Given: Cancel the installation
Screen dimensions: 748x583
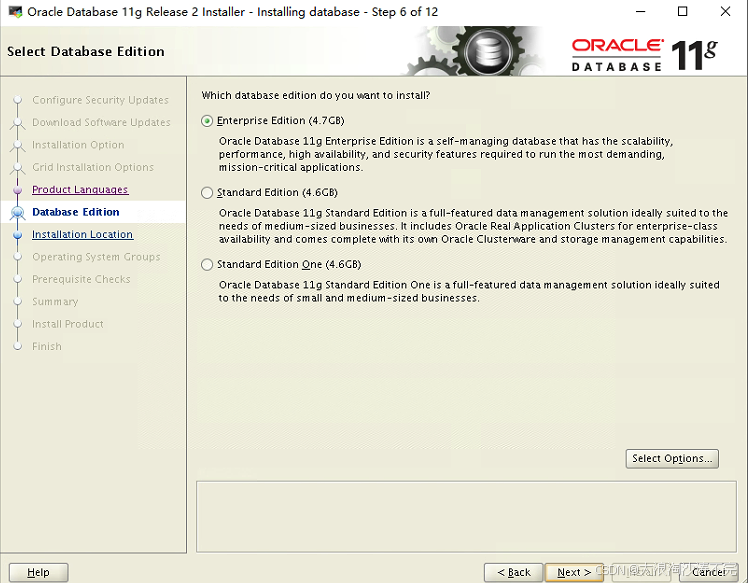Looking at the screenshot, I should (x=708, y=572).
